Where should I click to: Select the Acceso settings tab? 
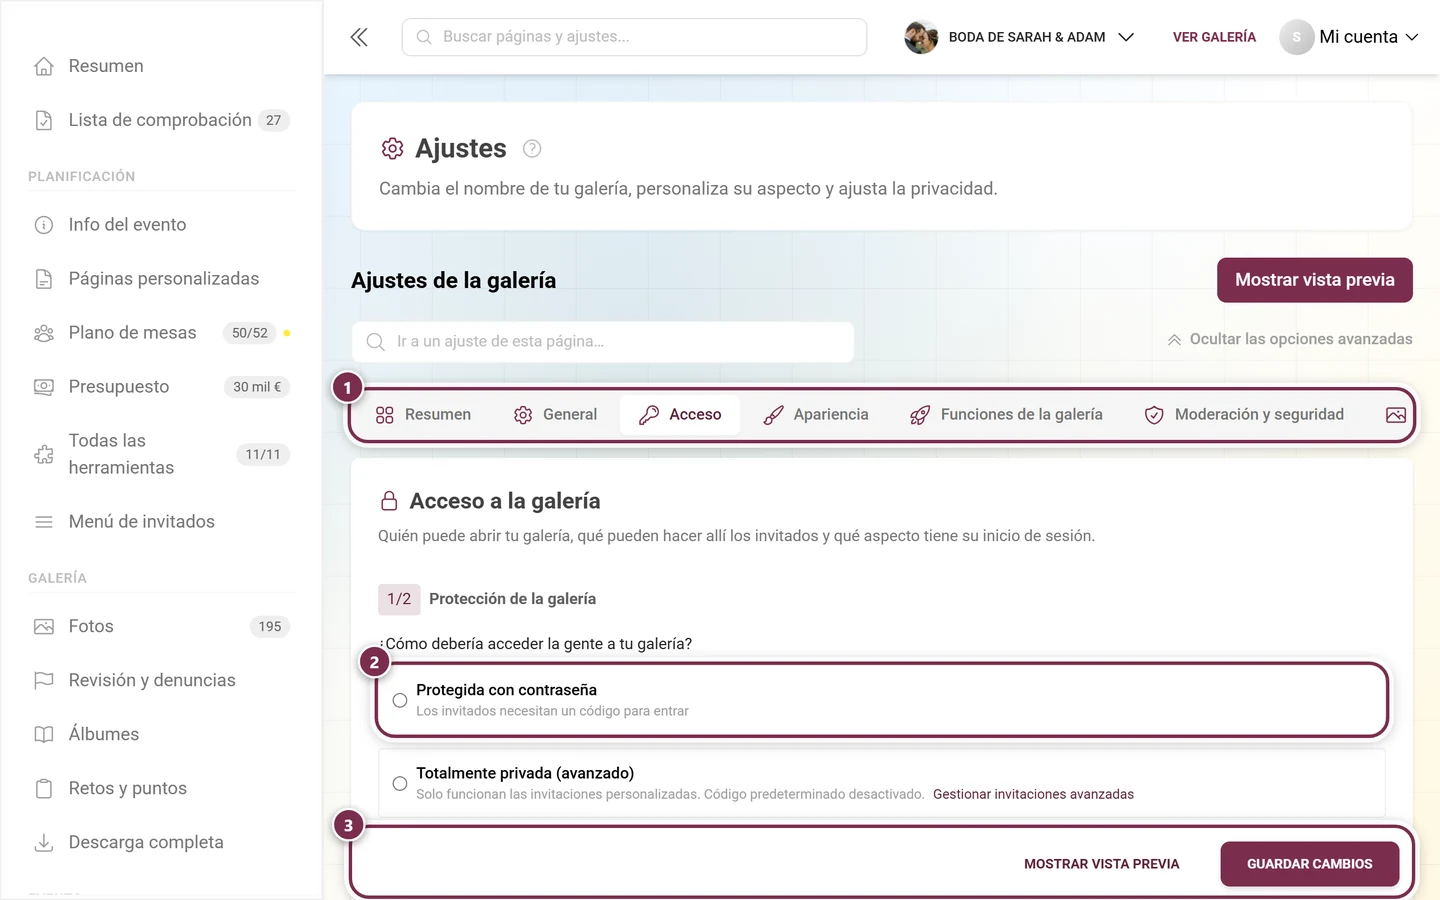click(680, 415)
